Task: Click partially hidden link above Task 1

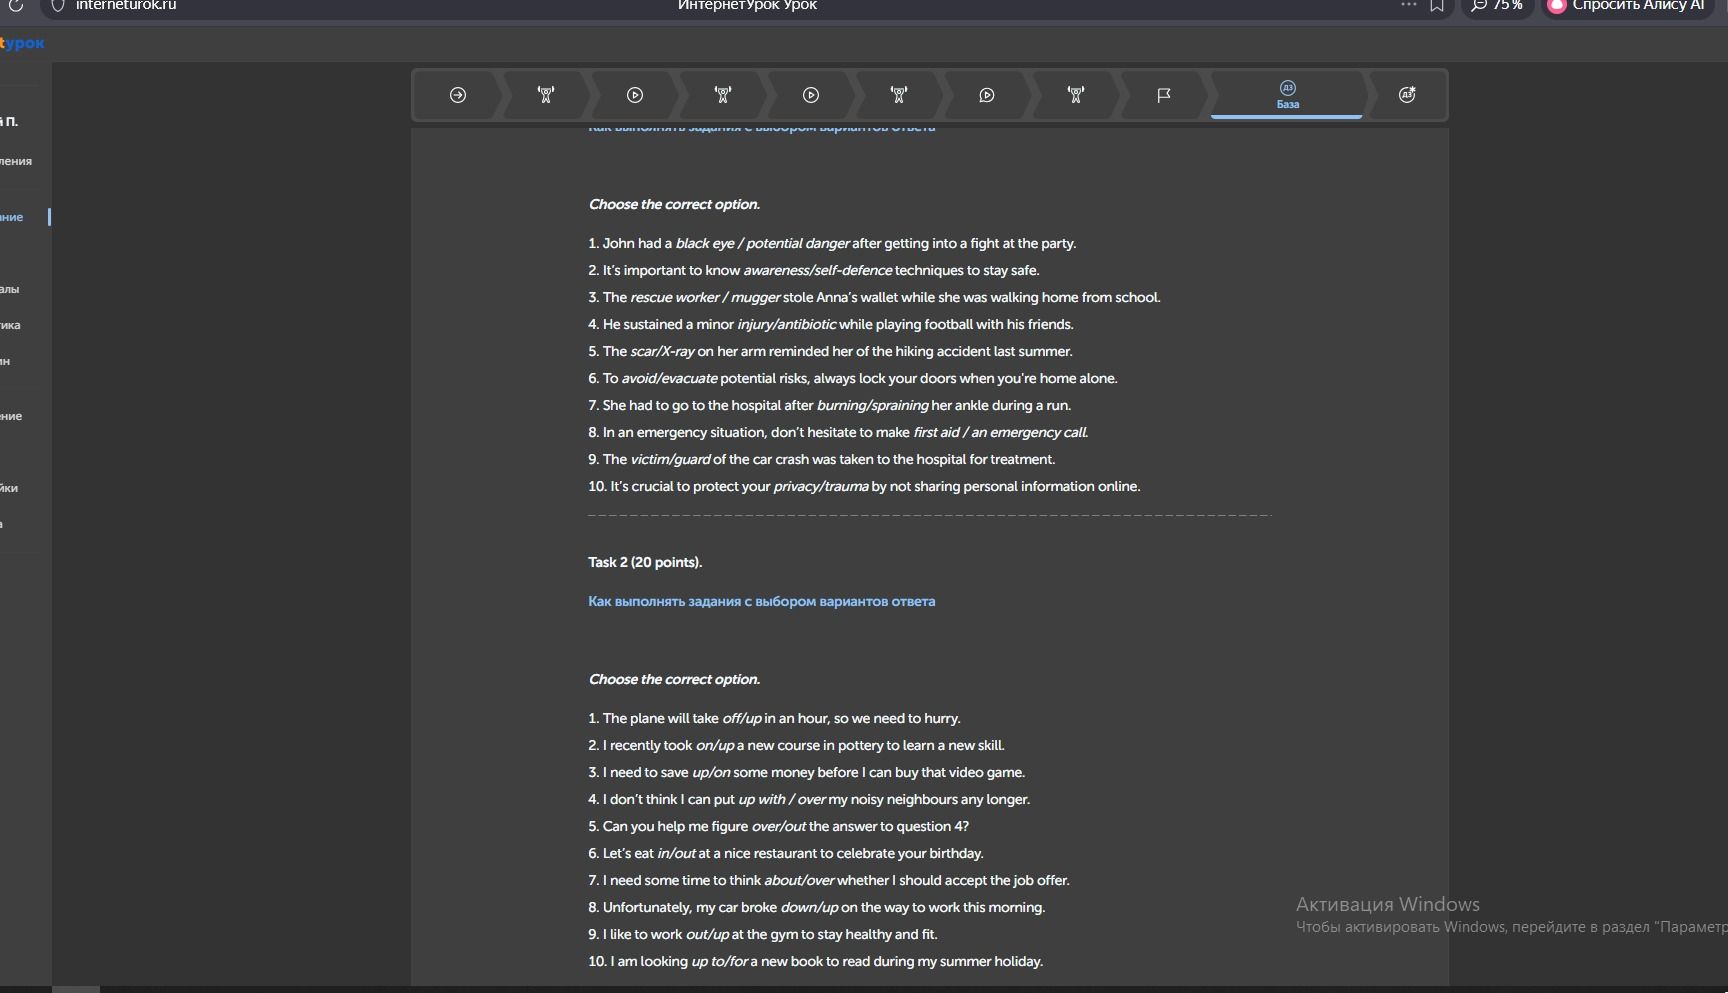Action: (761, 129)
